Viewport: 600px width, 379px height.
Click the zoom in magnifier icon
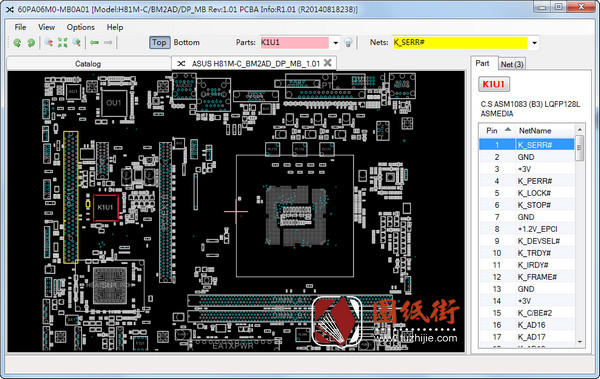point(77,42)
